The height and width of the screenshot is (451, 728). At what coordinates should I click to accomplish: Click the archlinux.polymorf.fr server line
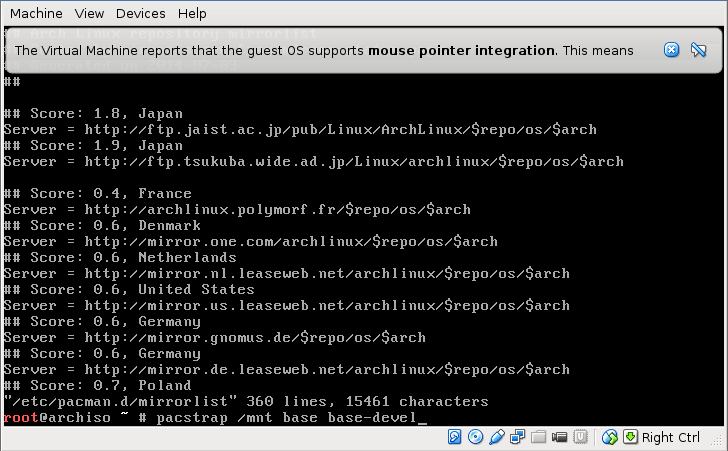(237, 209)
